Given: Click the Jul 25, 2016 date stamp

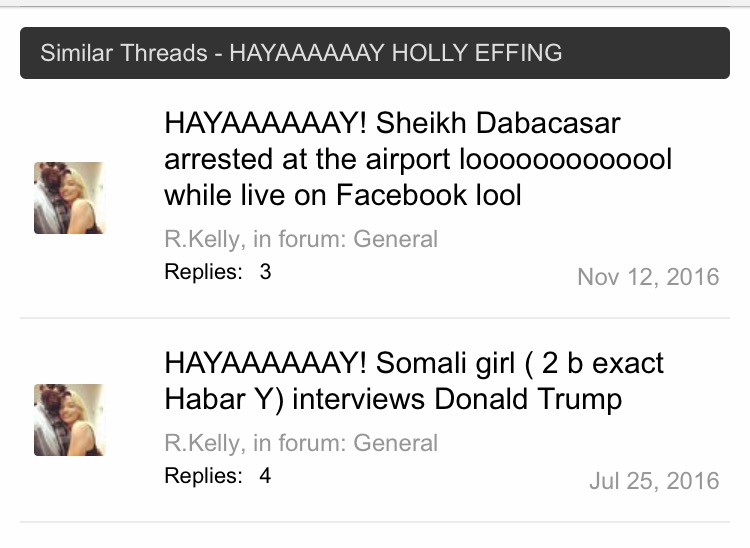Looking at the screenshot, I should pyautogui.click(x=654, y=481).
